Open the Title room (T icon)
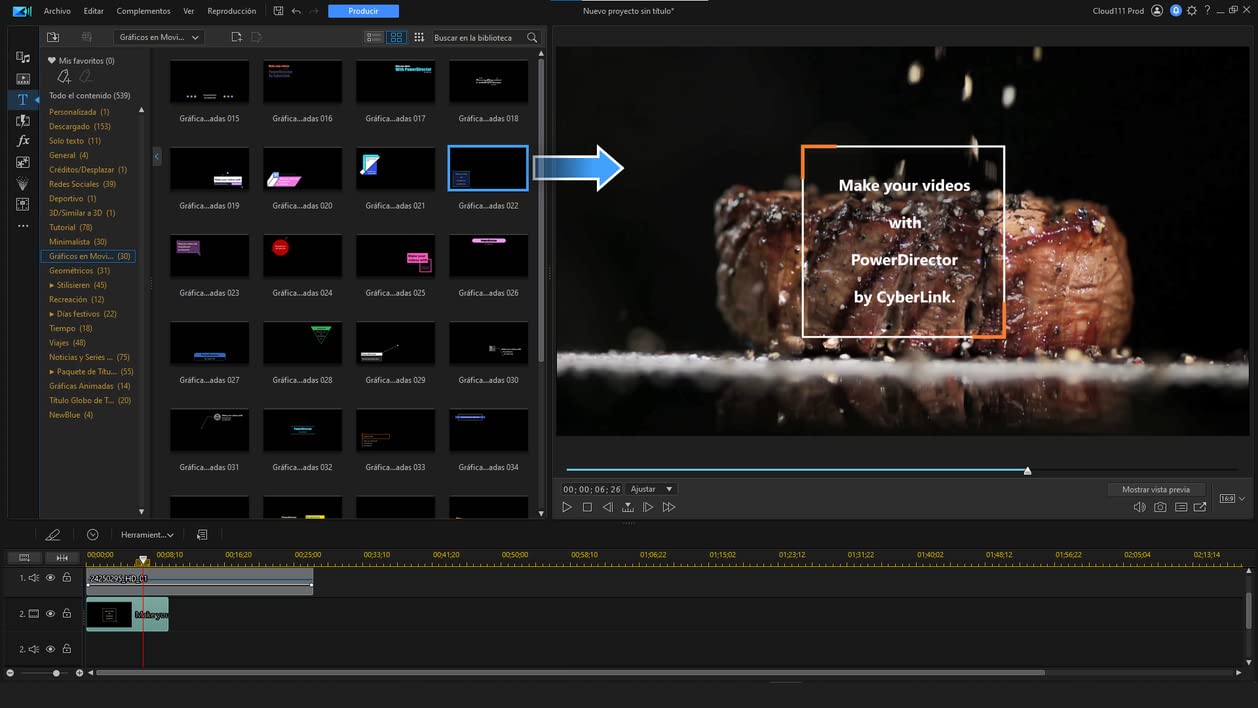Image resolution: width=1258 pixels, height=708 pixels. (23, 100)
